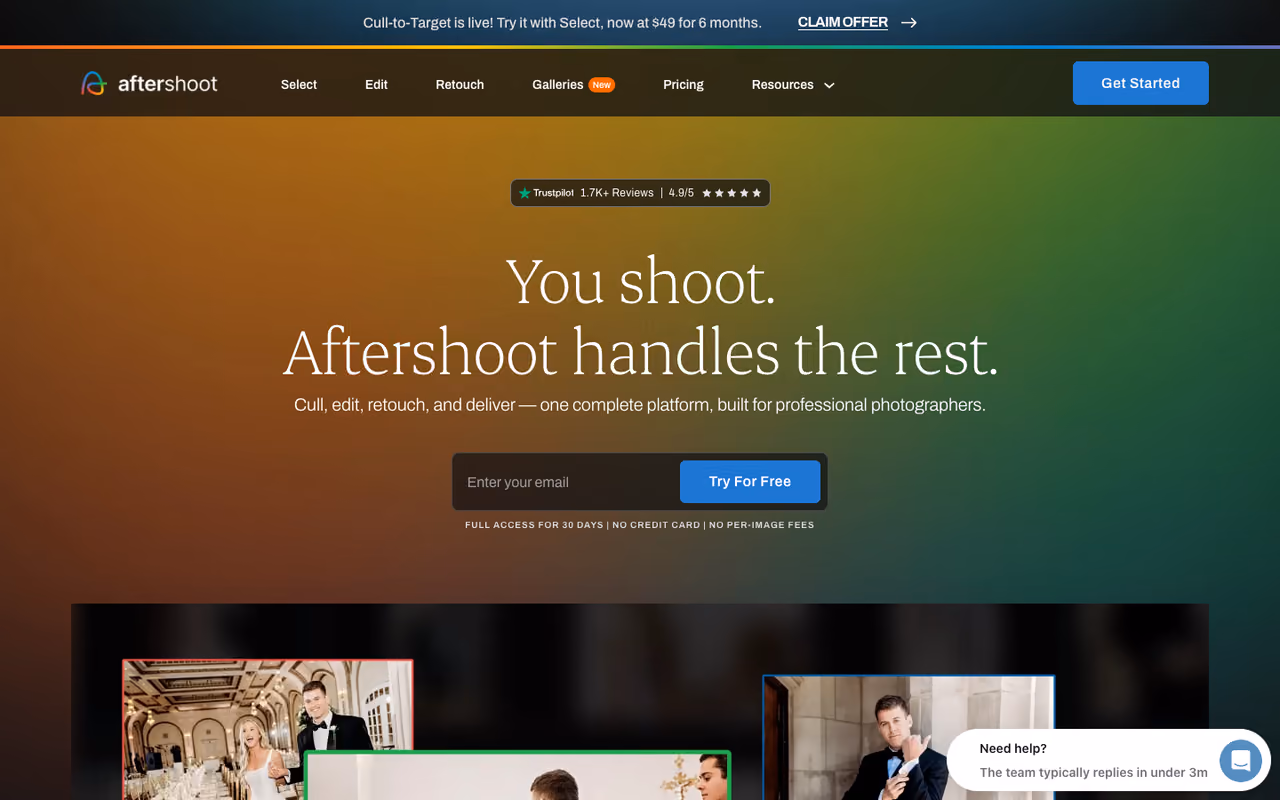Click the Try For Free button
The height and width of the screenshot is (800, 1280).
[x=750, y=482]
